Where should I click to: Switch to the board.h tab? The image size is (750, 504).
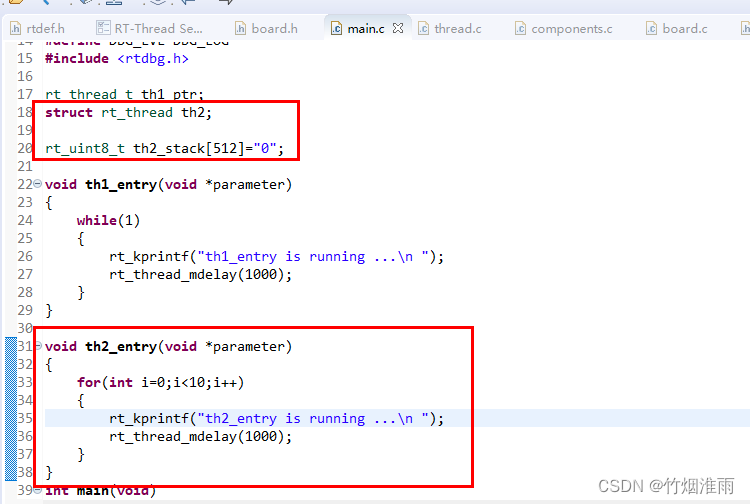coord(266,29)
